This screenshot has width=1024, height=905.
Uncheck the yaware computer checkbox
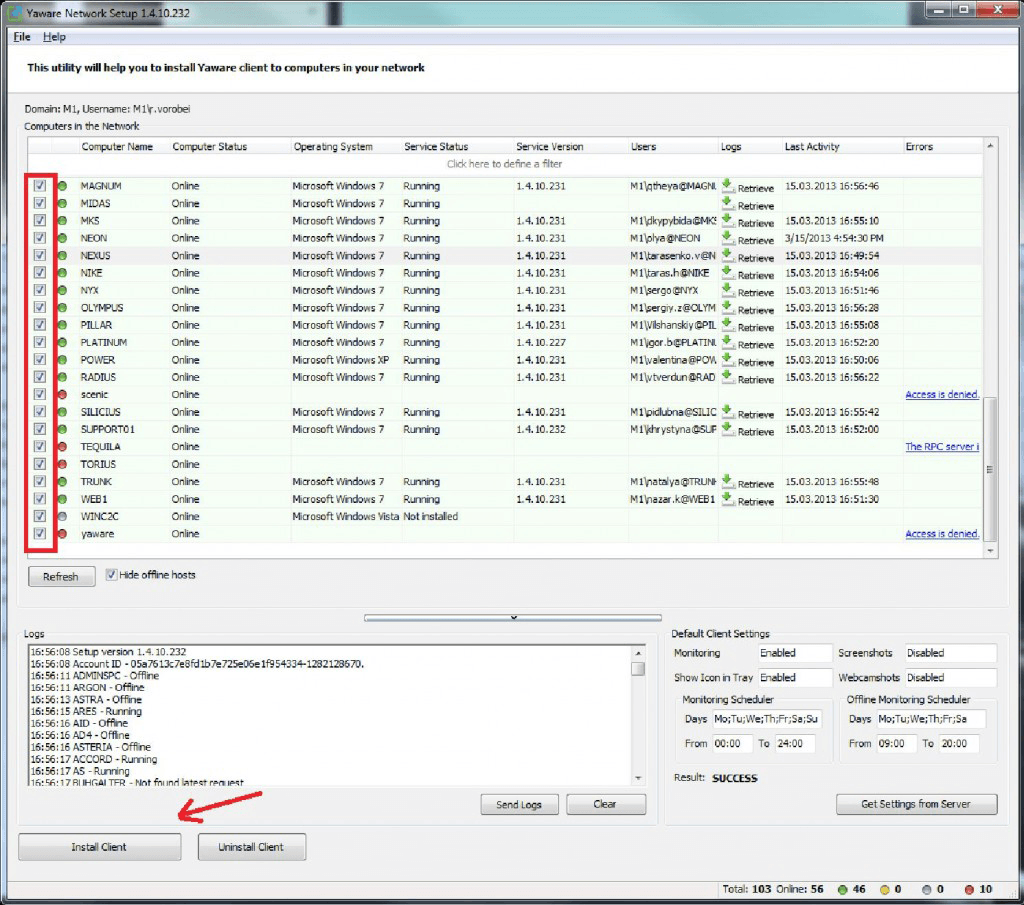pyautogui.click(x=40, y=533)
